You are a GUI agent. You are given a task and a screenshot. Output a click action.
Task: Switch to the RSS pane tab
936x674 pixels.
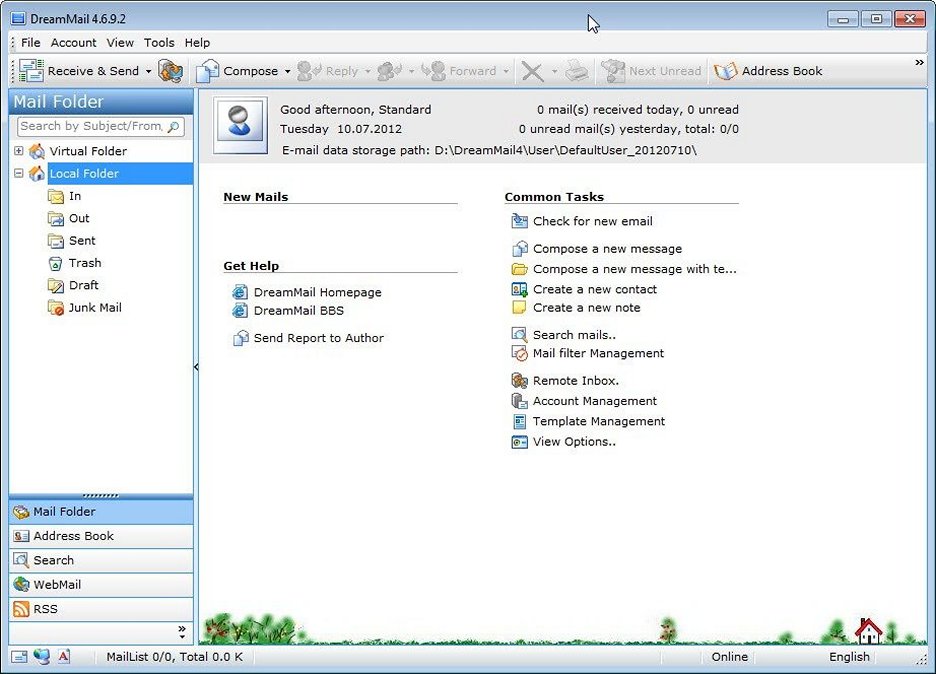(101, 610)
